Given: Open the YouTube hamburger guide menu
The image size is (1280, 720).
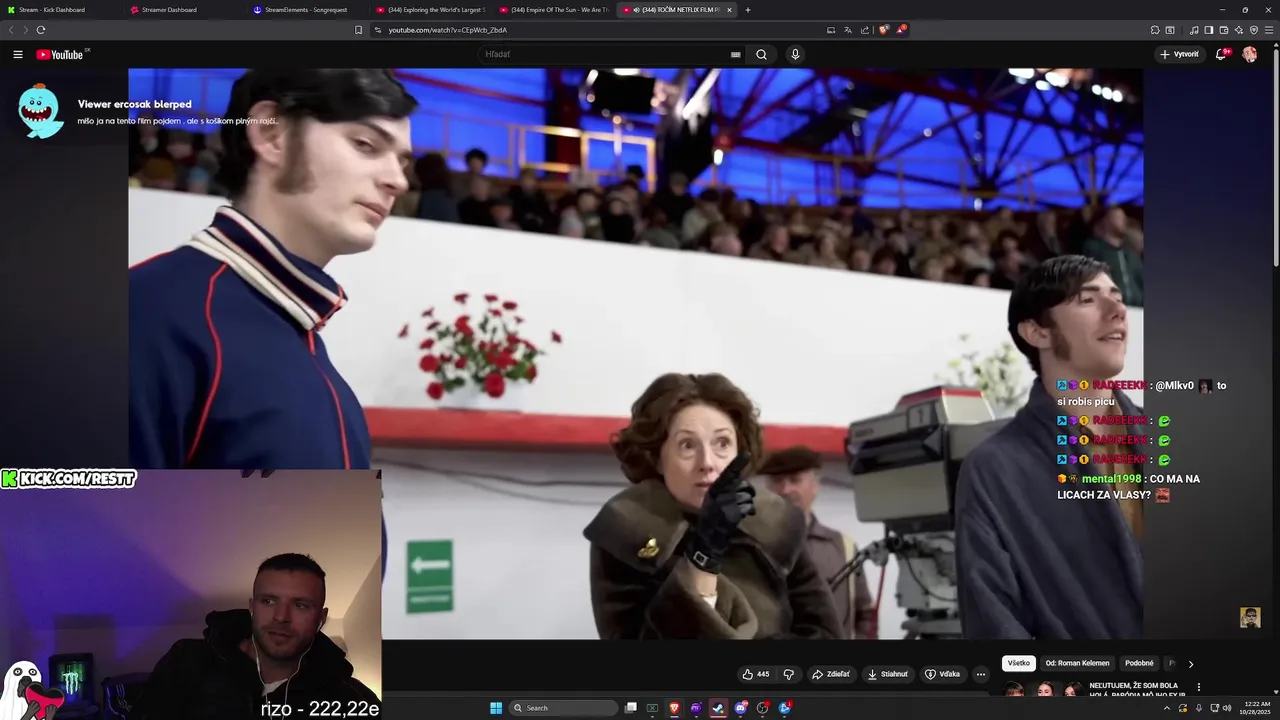Looking at the screenshot, I should point(18,54).
